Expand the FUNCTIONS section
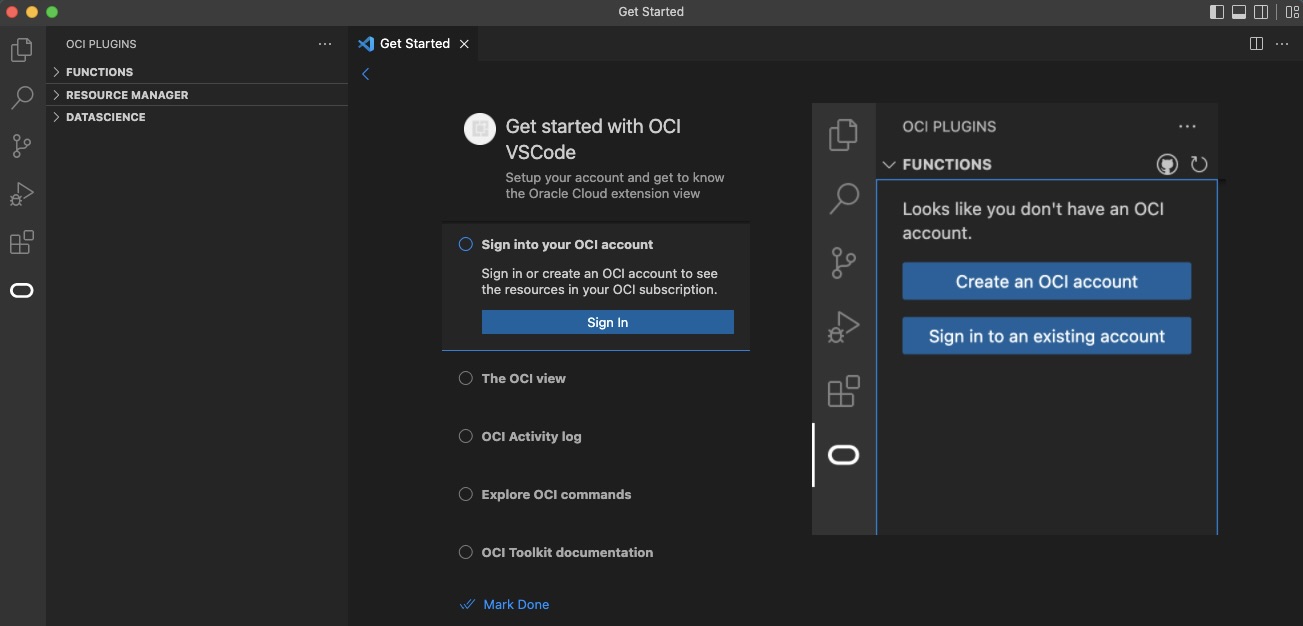The height and width of the screenshot is (626, 1303). pos(97,71)
